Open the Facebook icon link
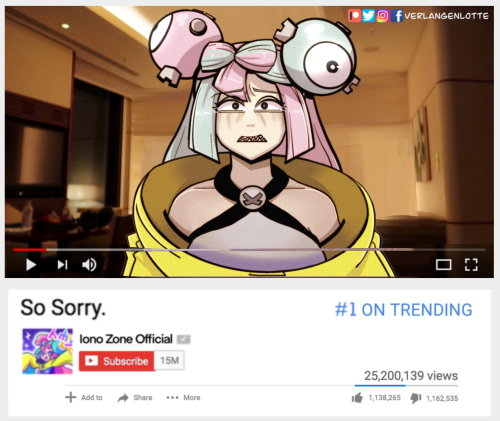This screenshot has height=421, width=500. 397,16
